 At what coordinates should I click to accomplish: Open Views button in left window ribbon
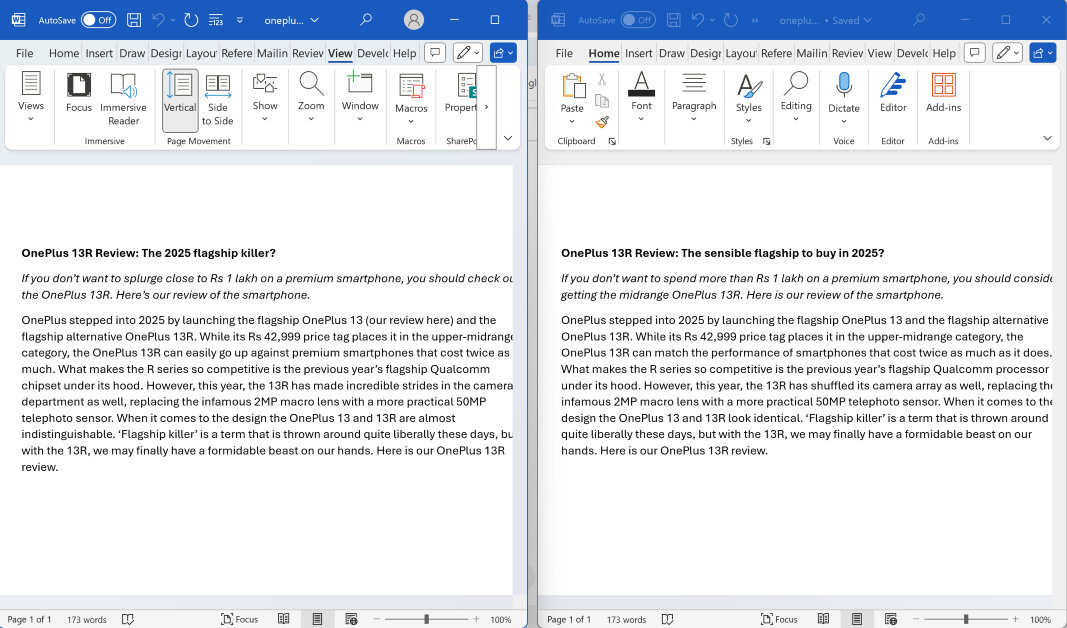31,97
